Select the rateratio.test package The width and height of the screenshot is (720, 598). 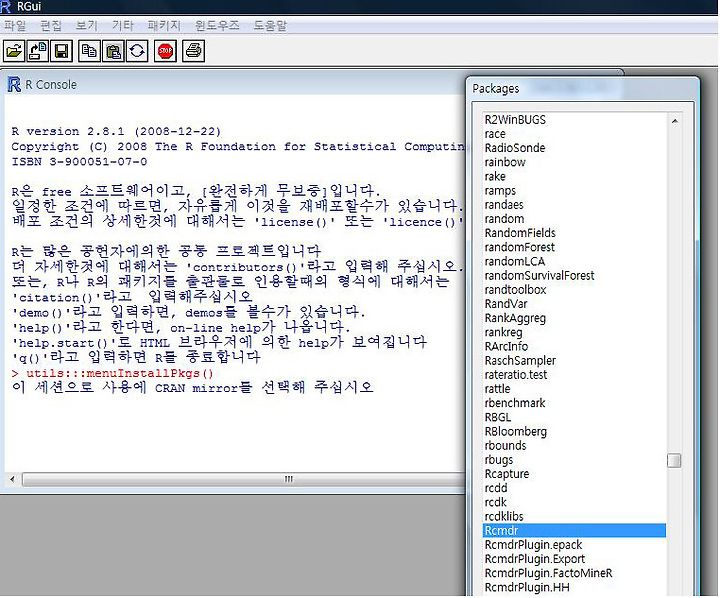(x=574, y=375)
